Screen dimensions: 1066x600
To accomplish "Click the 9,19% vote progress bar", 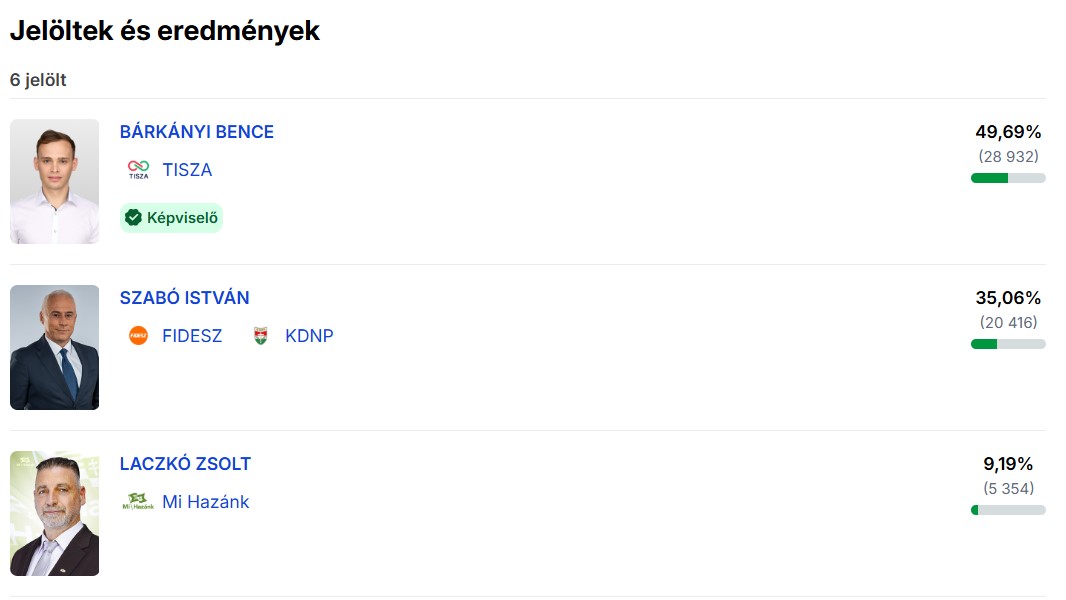I will coord(1008,510).
